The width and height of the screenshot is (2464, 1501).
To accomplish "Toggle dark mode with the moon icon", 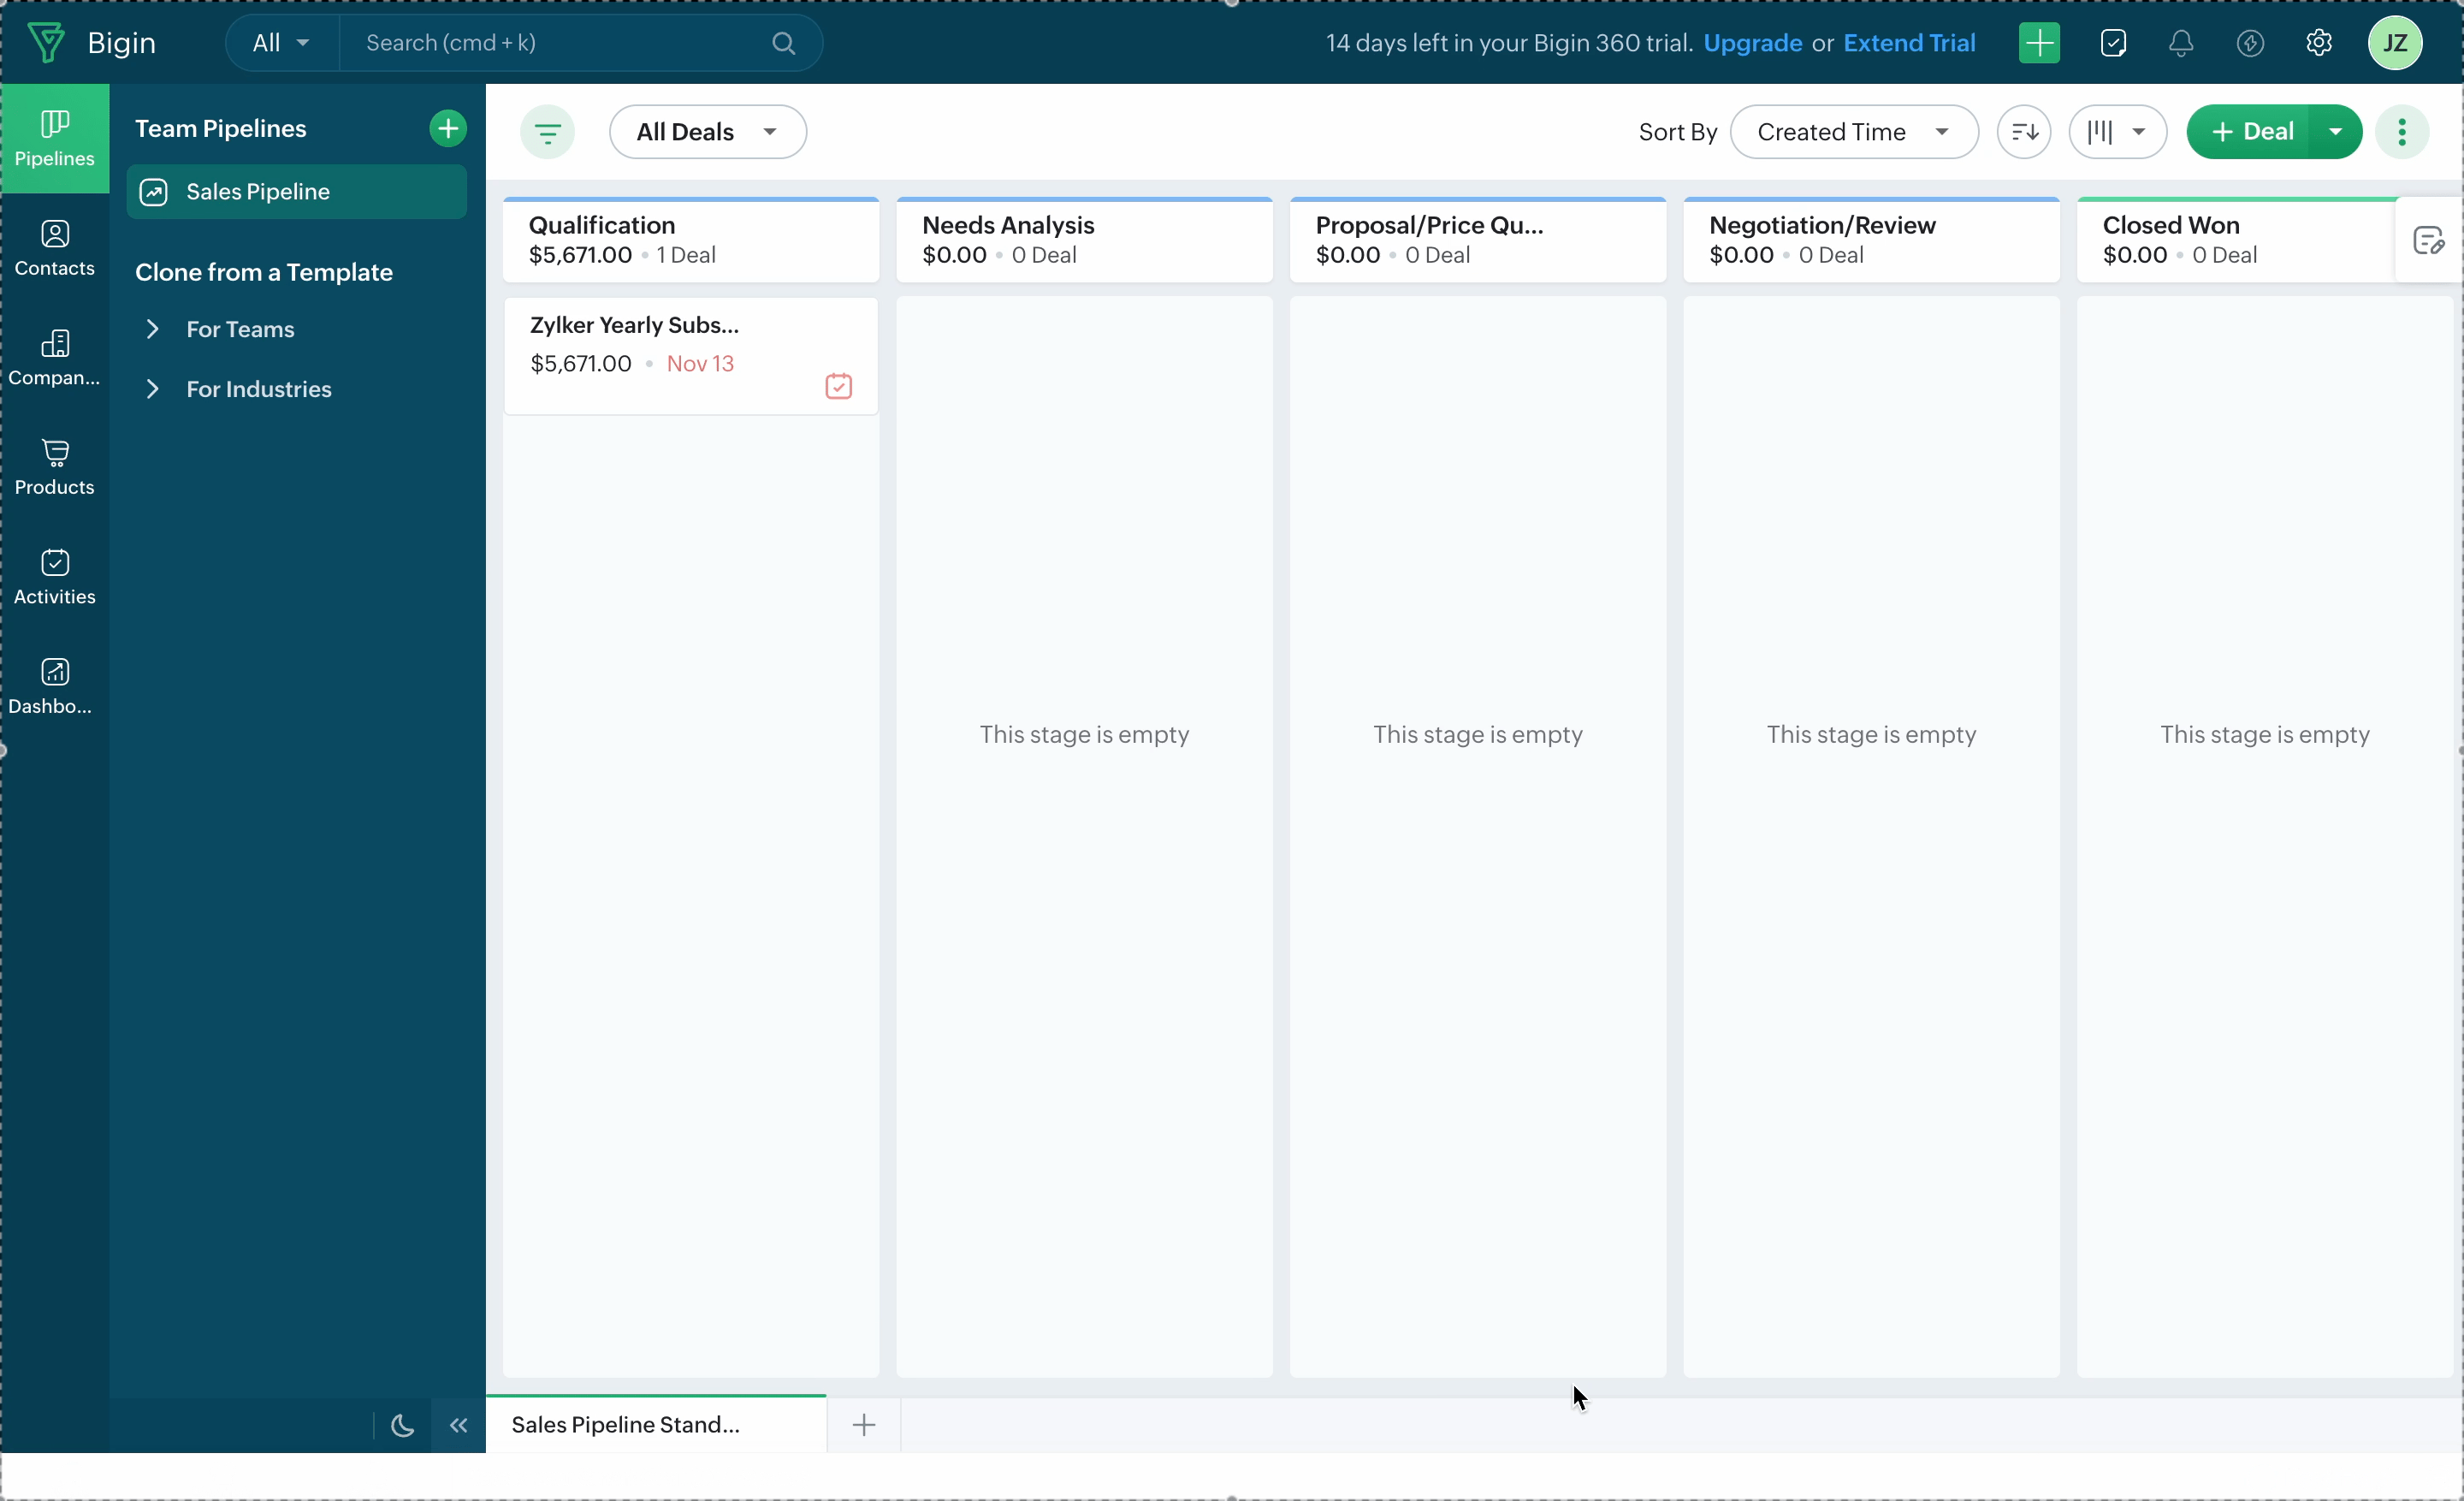I will tap(402, 1425).
